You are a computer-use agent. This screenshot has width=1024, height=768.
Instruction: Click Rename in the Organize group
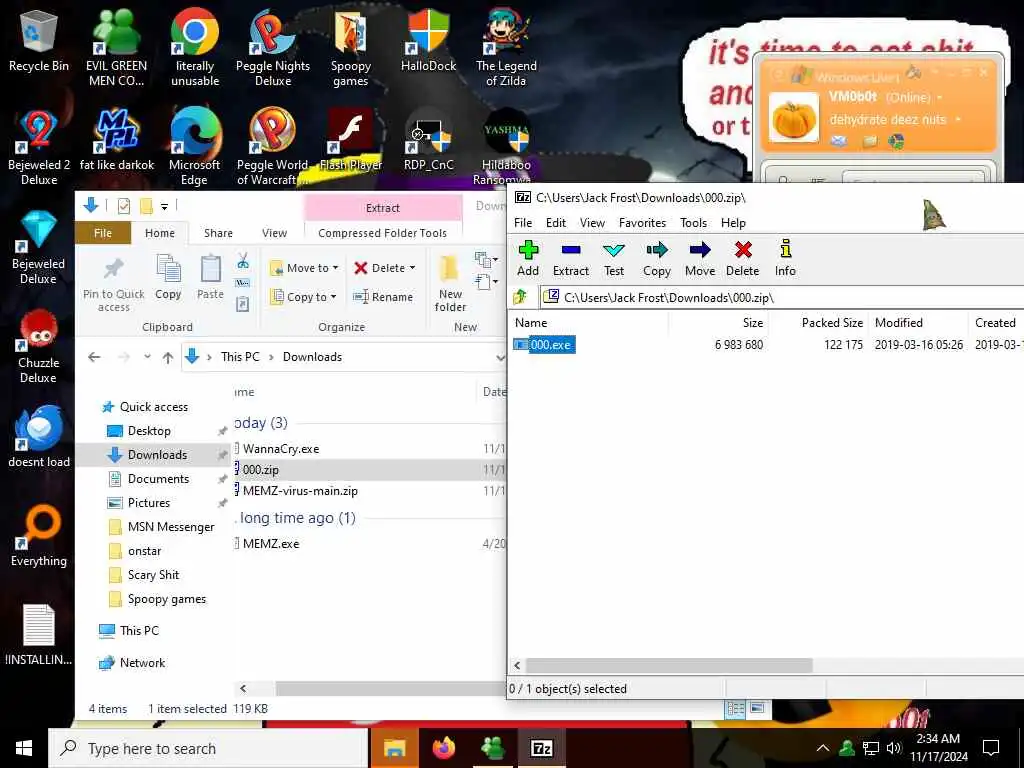click(x=383, y=296)
